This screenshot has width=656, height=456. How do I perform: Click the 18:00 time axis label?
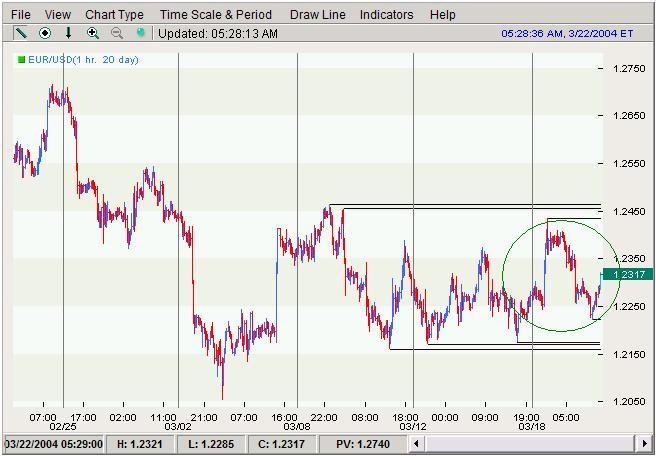(x=405, y=418)
